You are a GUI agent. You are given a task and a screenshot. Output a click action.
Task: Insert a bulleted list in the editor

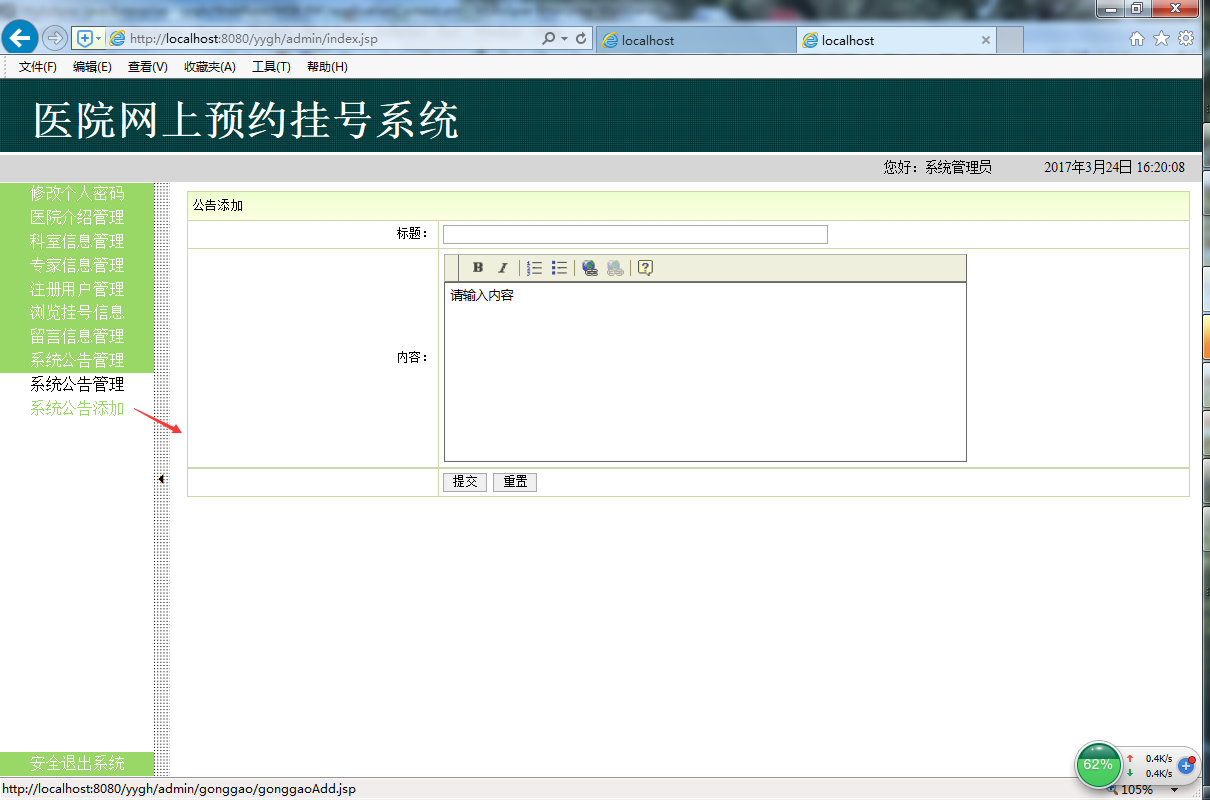pos(560,268)
